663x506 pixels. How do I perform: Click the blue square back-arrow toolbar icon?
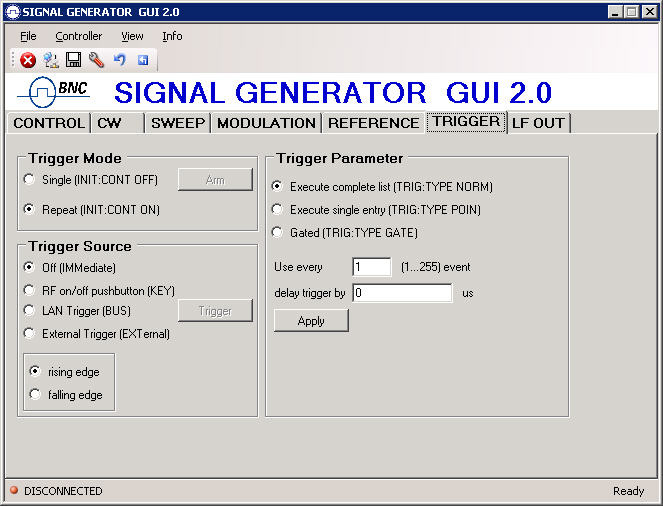[x=143, y=60]
